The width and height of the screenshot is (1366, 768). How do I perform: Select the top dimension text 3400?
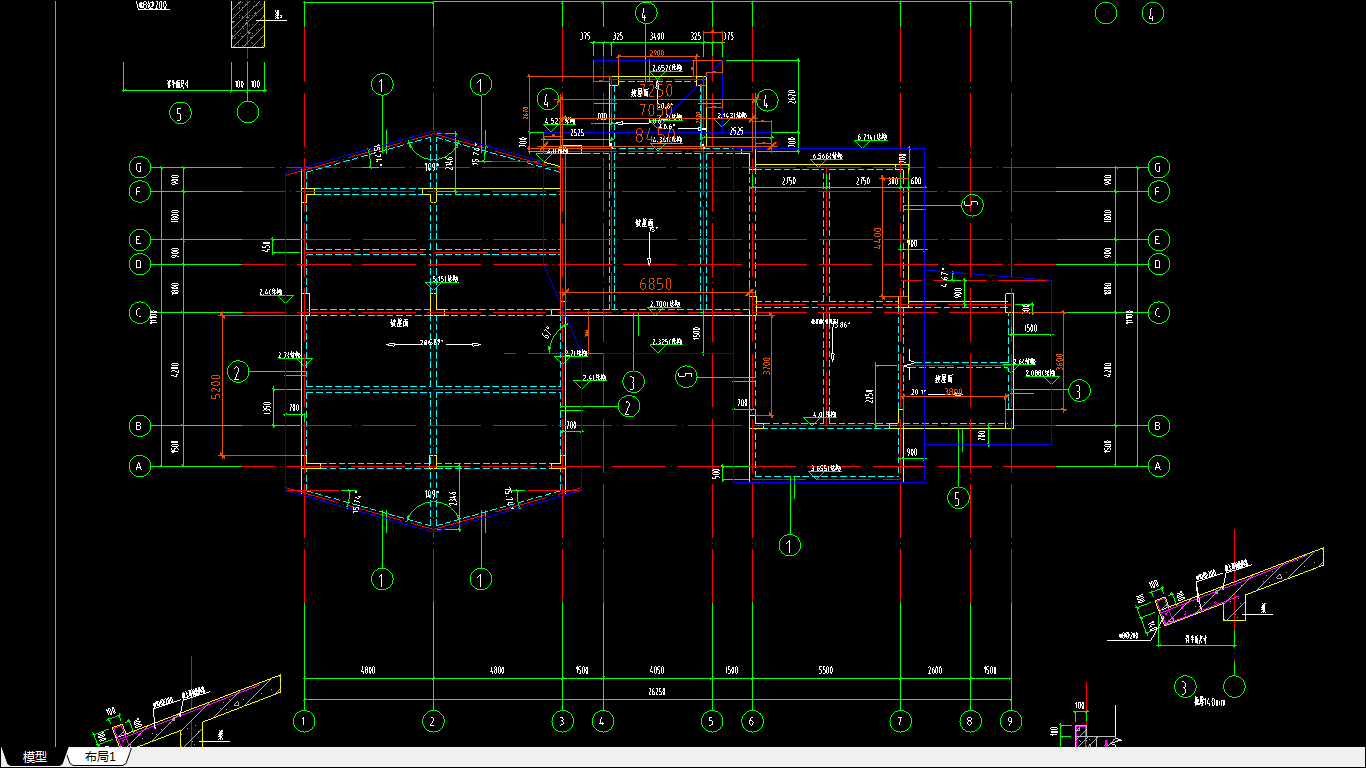click(x=657, y=36)
